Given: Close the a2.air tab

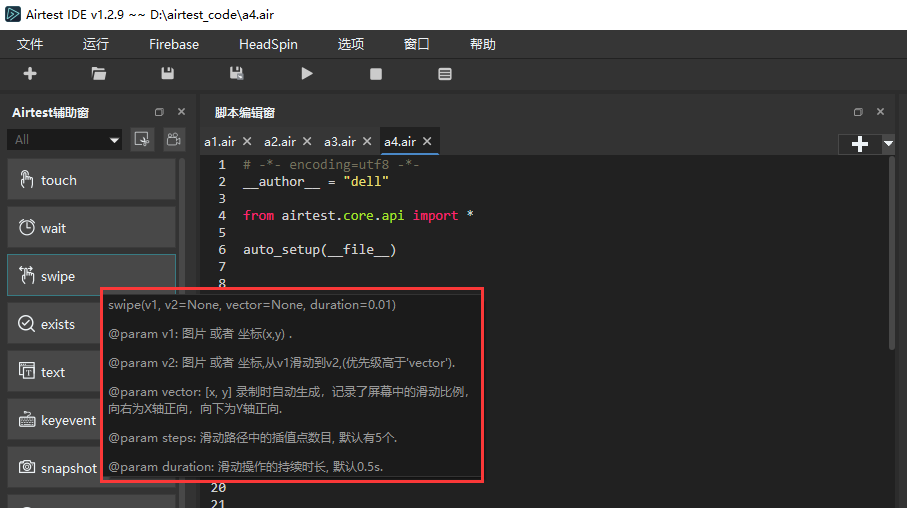Looking at the screenshot, I should (307, 141).
